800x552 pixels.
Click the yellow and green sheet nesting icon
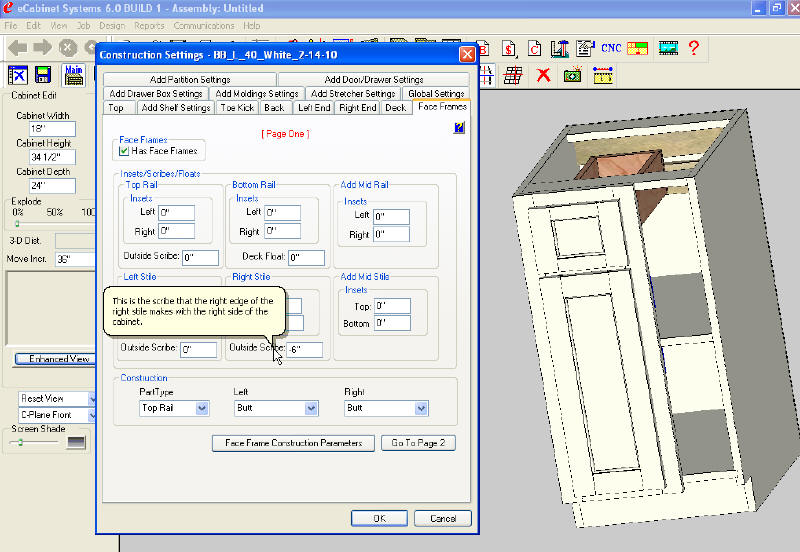pos(637,48)
